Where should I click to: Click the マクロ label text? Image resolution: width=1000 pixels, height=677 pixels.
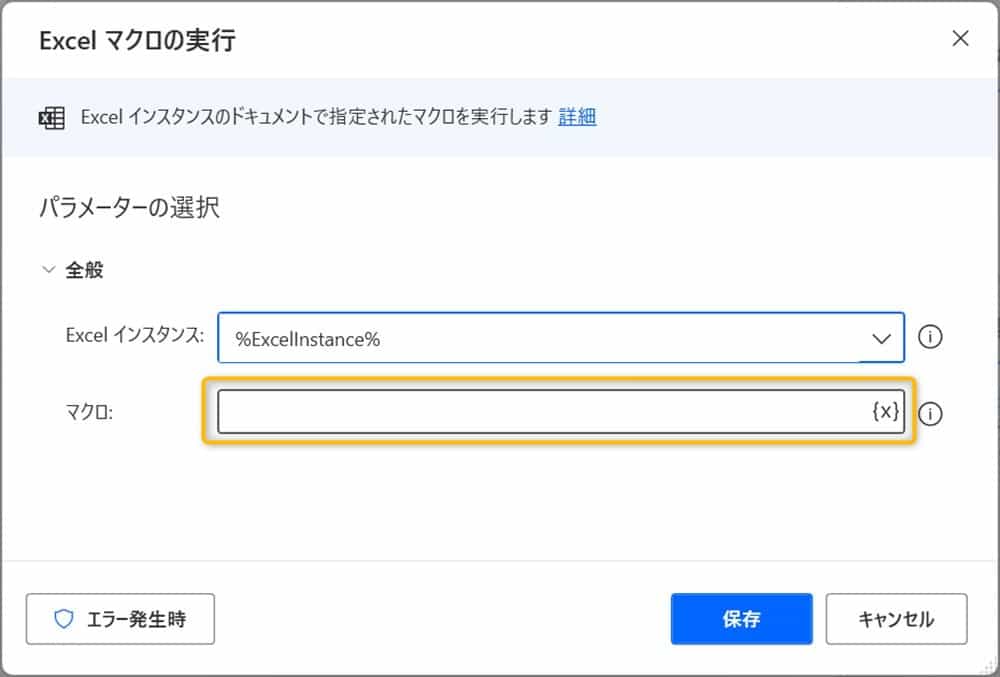pyautogui.click(x=90, y=412)
